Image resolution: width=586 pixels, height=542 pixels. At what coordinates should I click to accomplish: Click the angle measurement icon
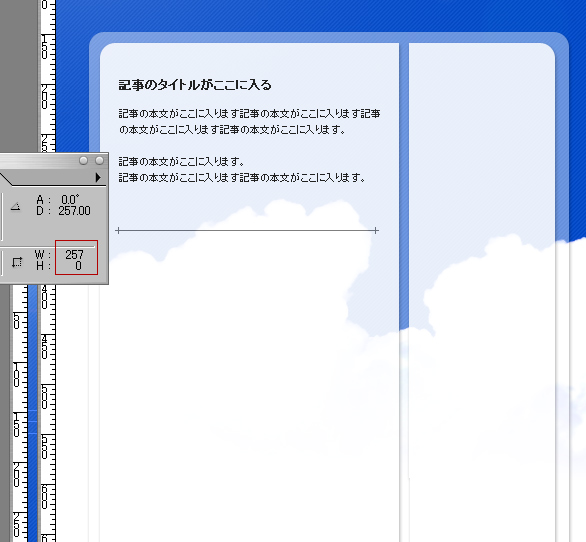(15, 206)
